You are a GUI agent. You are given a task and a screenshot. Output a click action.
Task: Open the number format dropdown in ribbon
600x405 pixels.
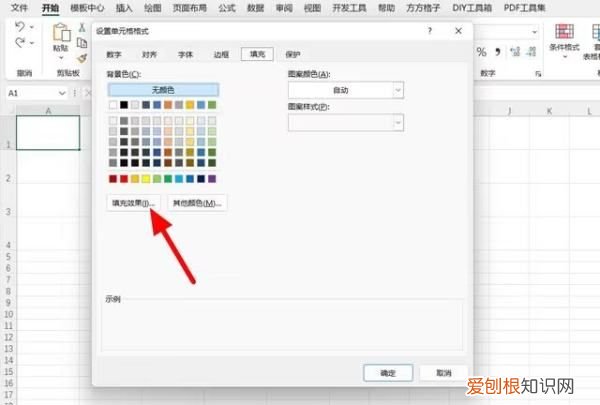coord(535,32)
